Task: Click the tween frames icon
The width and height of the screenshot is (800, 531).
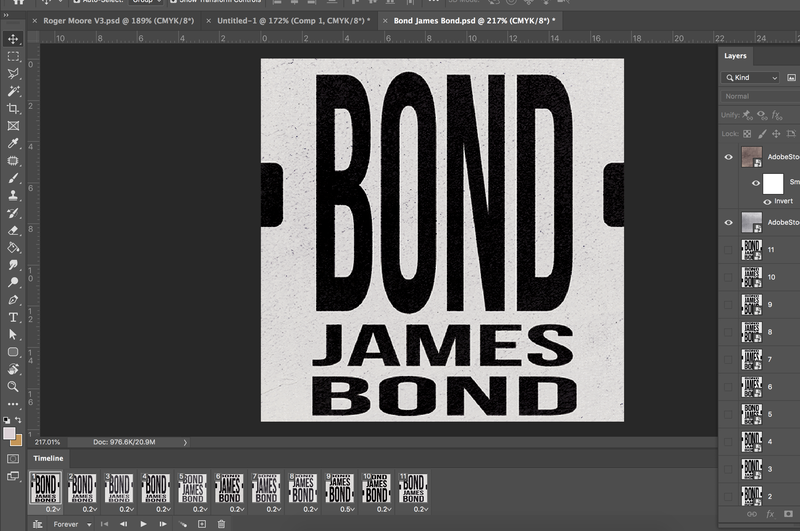Action: (182, 524)
